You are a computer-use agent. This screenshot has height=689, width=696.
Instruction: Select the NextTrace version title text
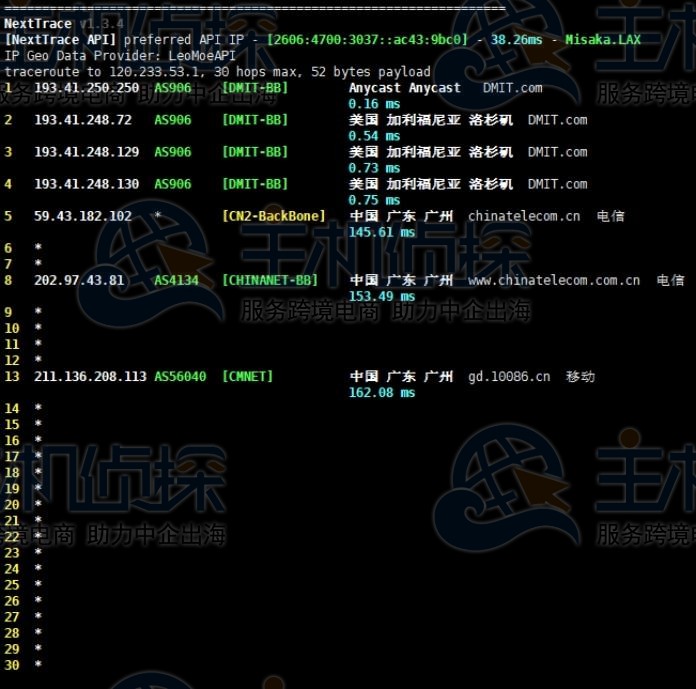(63, 24)
